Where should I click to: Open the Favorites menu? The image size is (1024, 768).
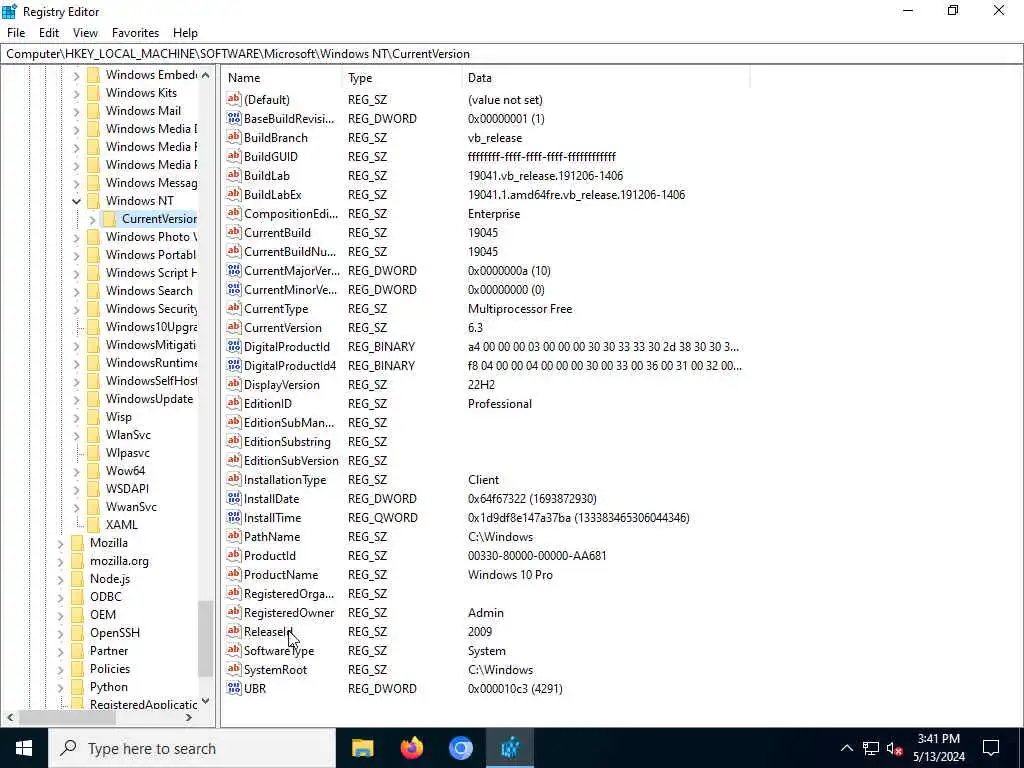click(135, 33)
